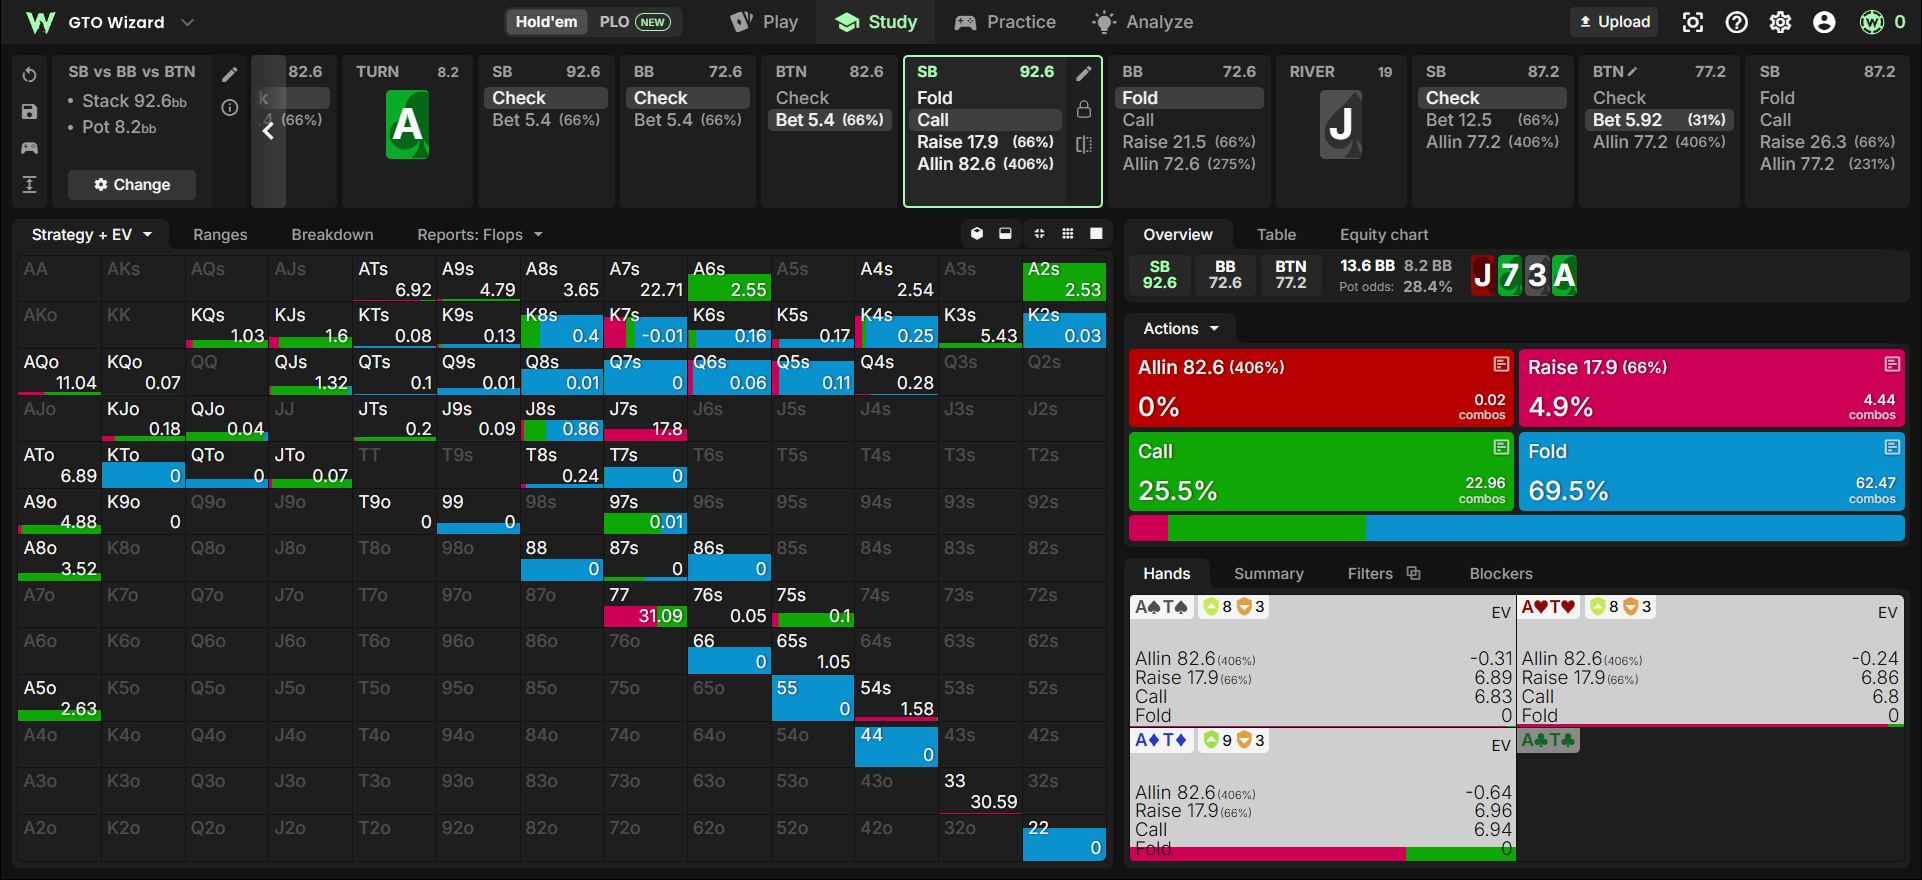This screenshot has width=1922, height=880.
Task: Open the user account profile icon
Action: click(x=1825, y=22)
